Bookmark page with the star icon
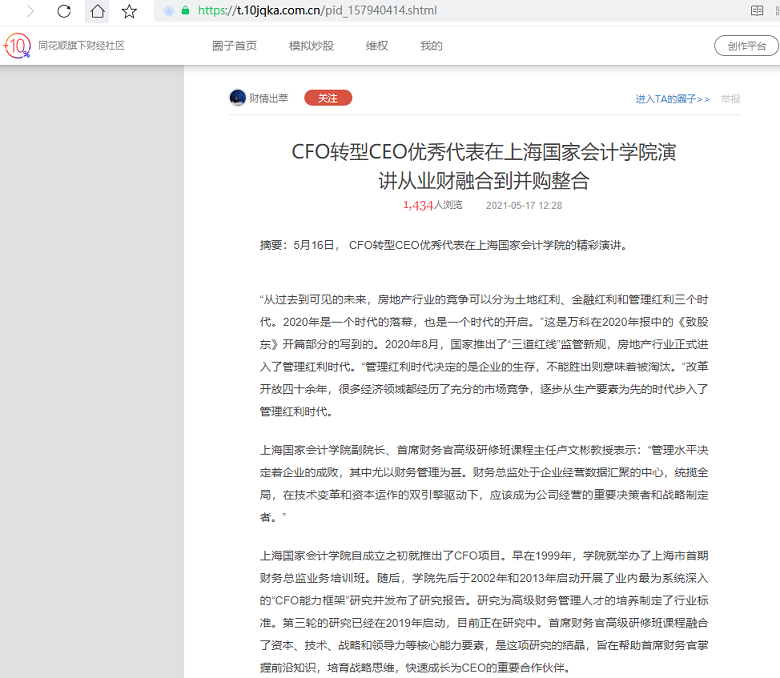 click(x=129, y=11)
